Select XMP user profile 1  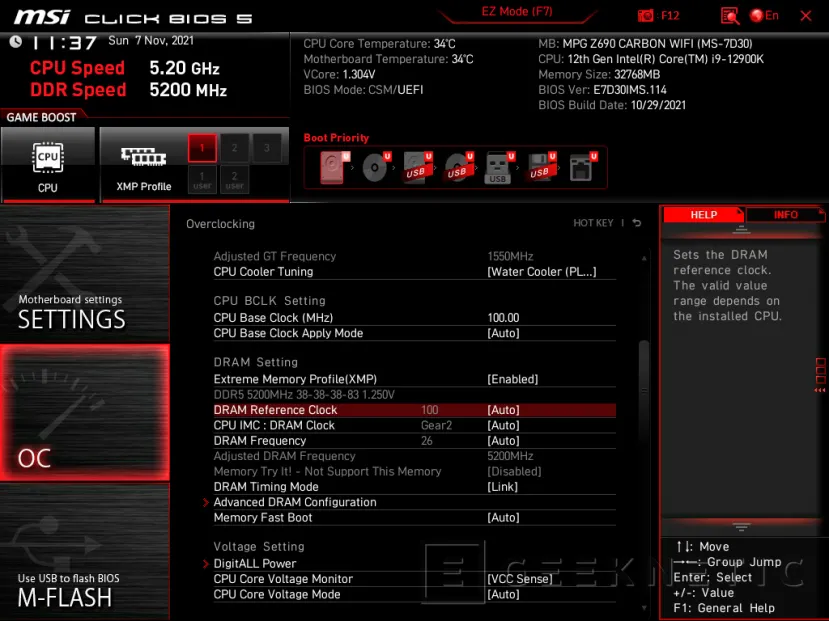pyautogui.click(x=202, y=180)
